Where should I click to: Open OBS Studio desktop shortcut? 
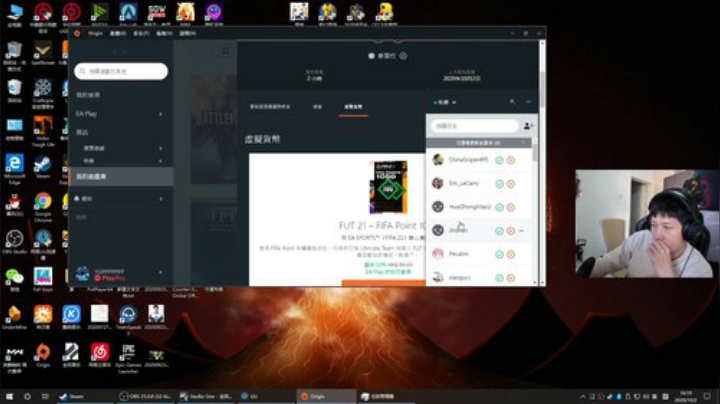click(14, 242)
